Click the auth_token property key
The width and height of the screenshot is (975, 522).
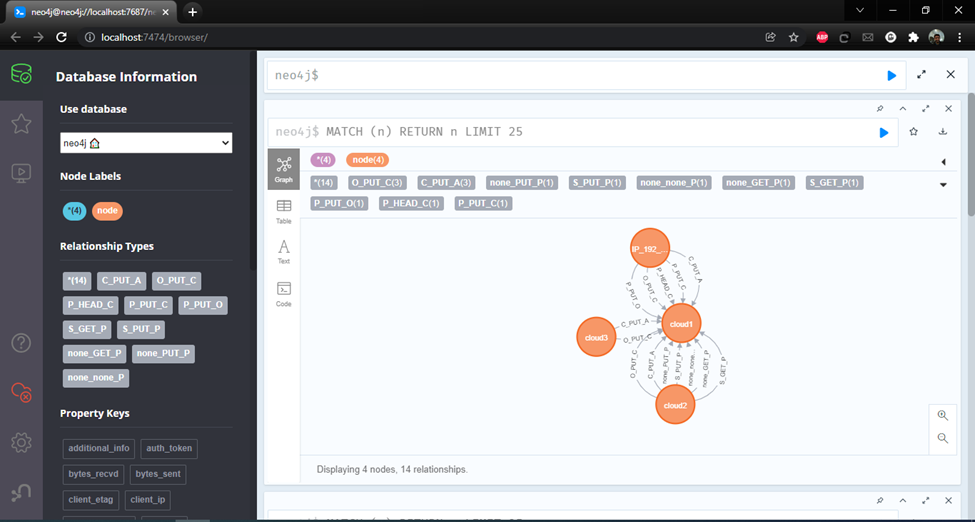click(x=169, y=448)
